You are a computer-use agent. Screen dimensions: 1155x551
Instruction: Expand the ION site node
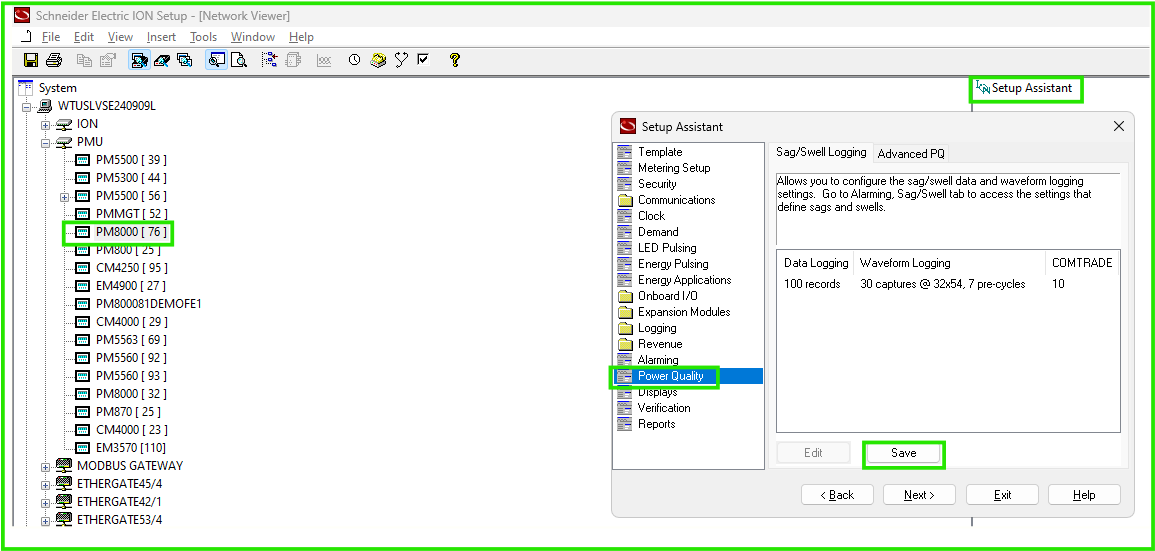(x=46, y=124)
